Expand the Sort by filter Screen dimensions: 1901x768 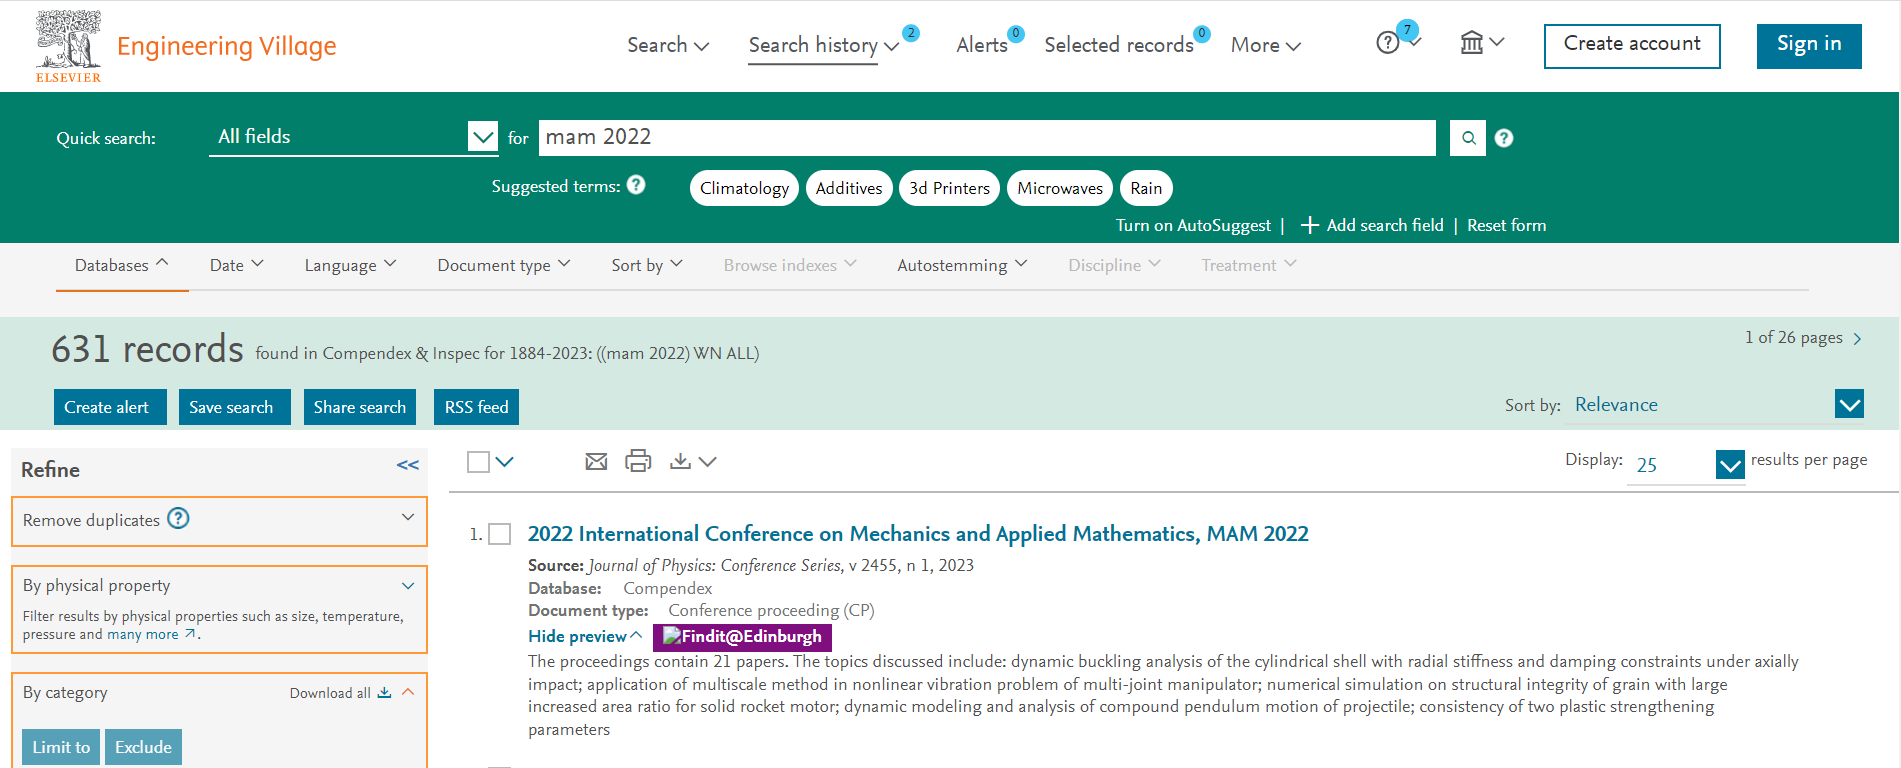click(647, 265)
